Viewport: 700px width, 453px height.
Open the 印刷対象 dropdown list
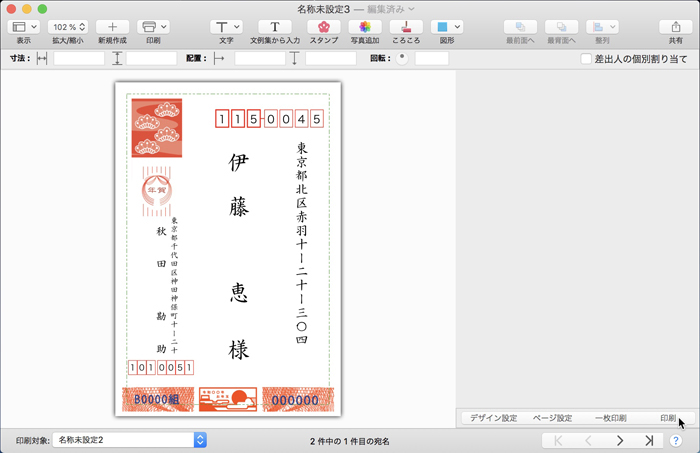click(x=129, y=440)
